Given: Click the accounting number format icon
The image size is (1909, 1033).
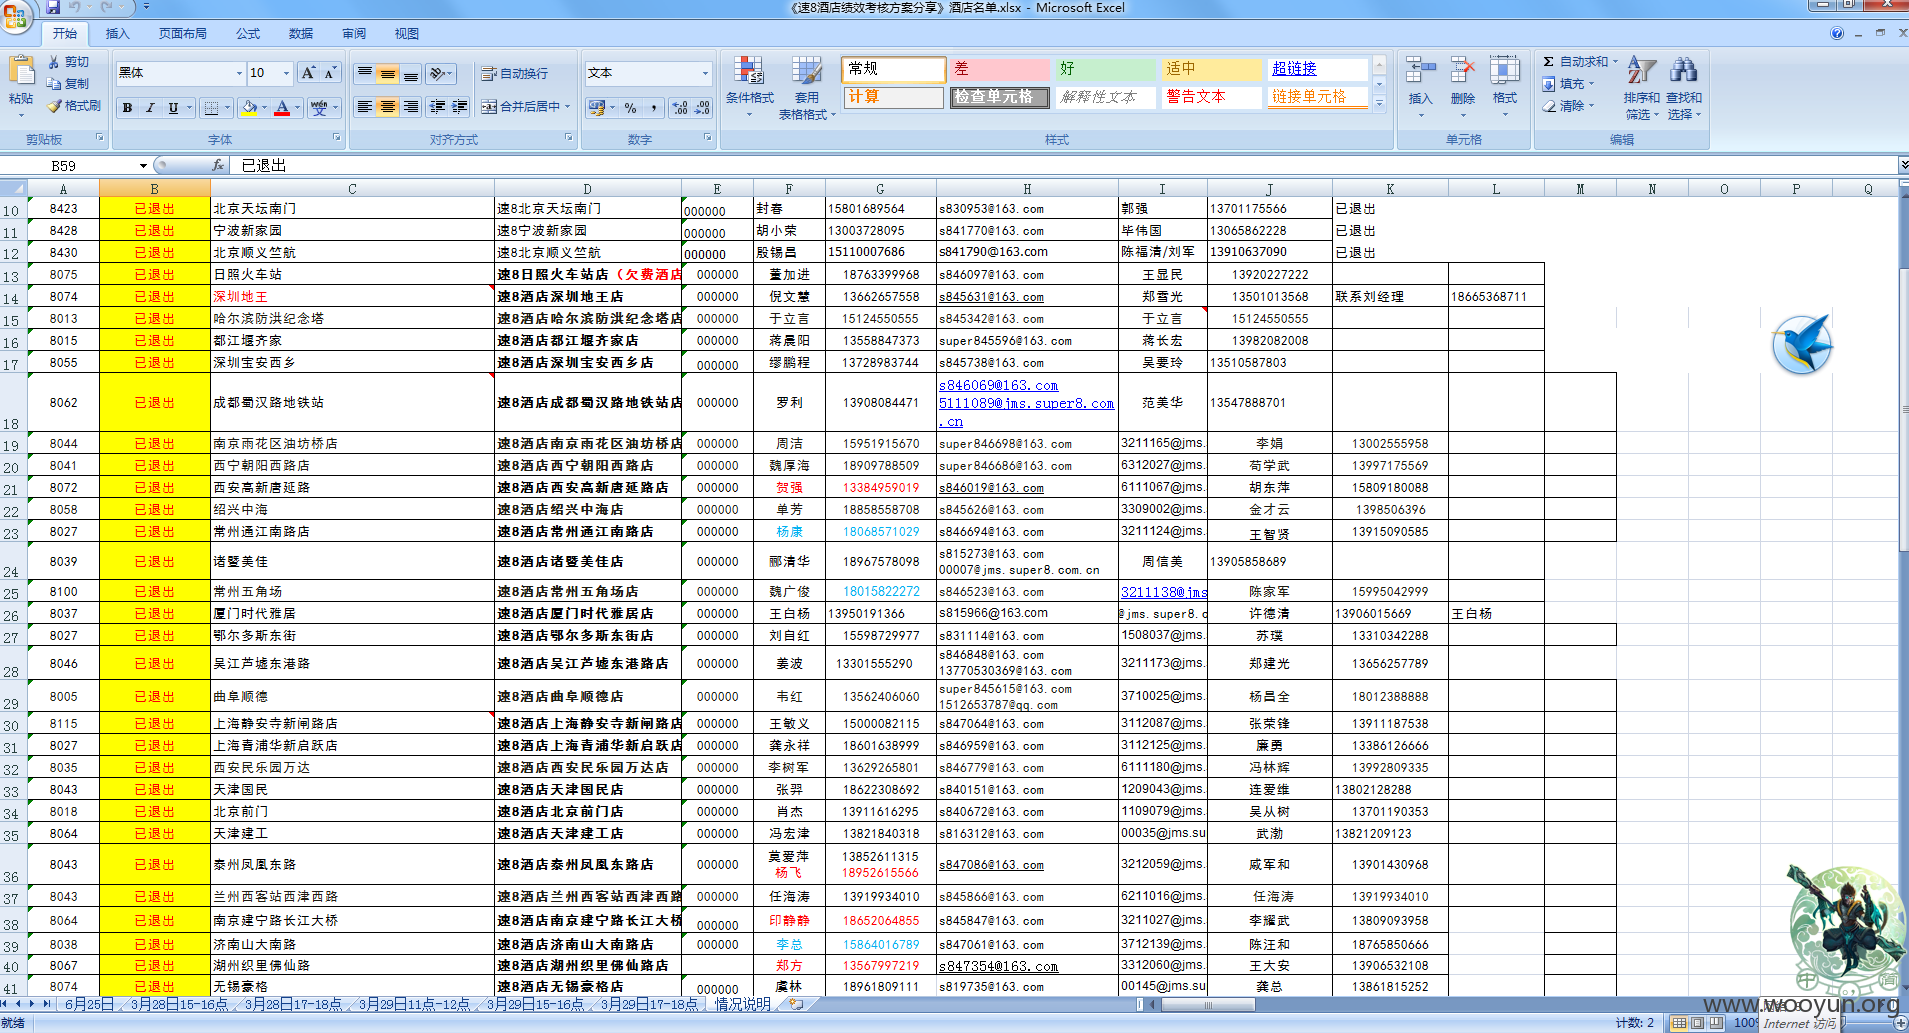Looking at the screenshot, I should 597,107.
